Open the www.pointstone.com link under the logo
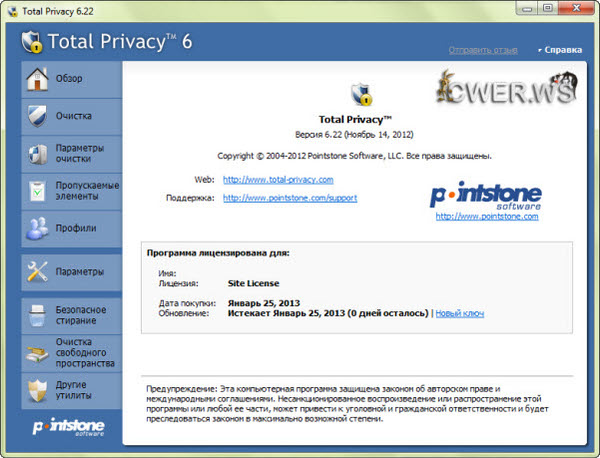The width and height of the screenshot is (600, 458). point(485,215)
